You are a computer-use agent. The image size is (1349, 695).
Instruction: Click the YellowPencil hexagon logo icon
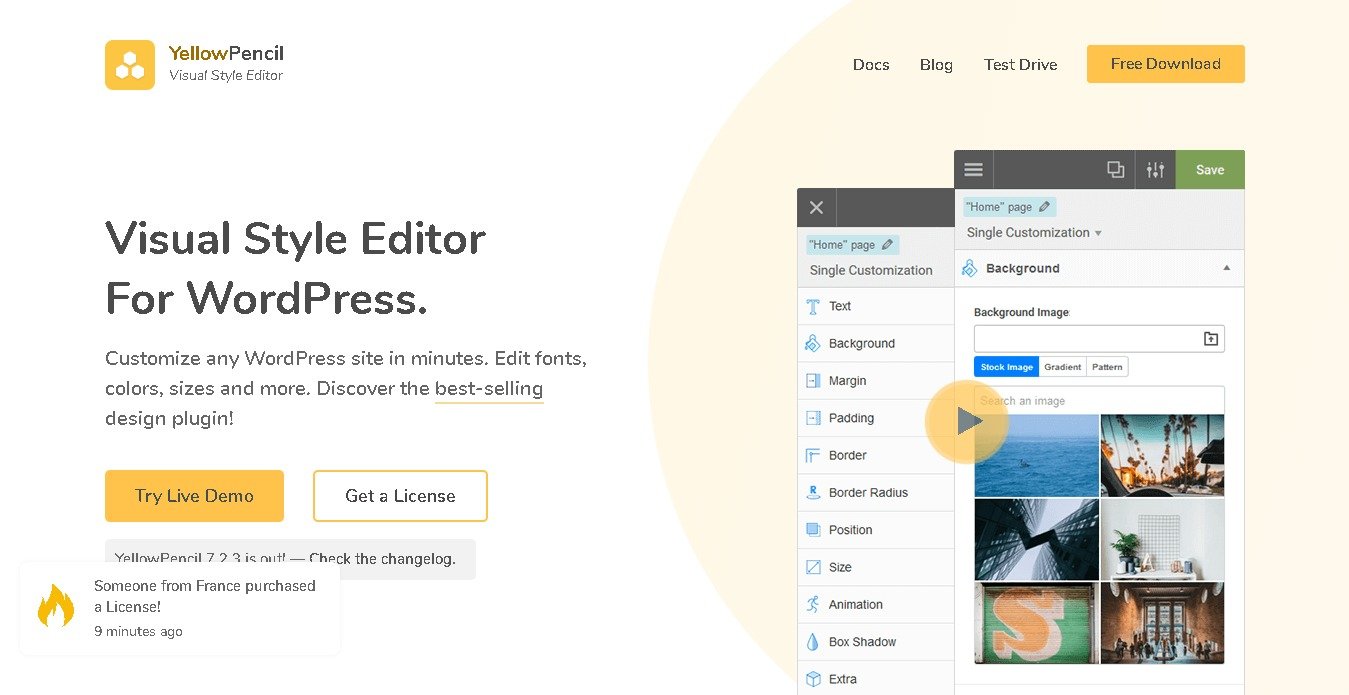click(130, 65)
